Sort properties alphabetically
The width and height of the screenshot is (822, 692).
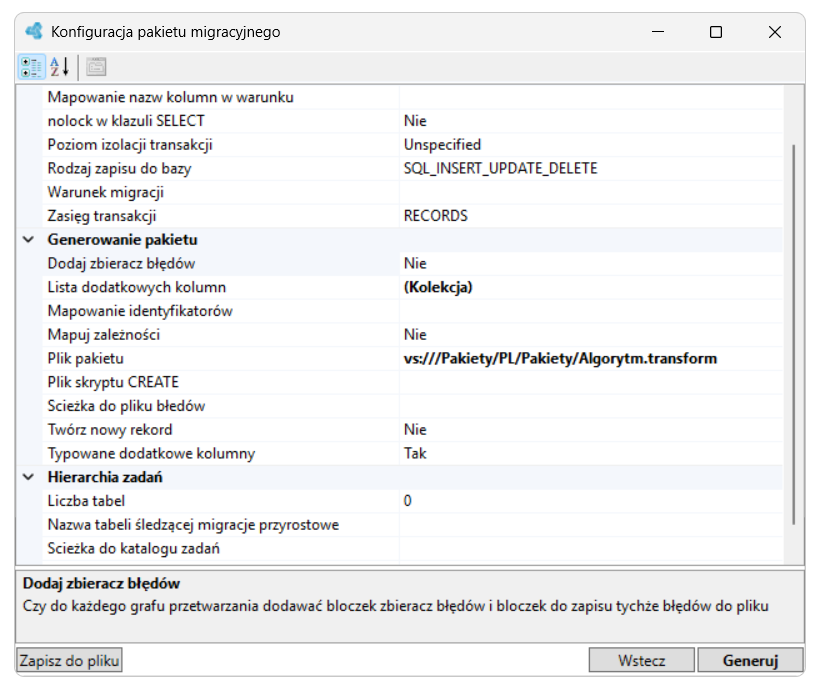click(60, 67)
